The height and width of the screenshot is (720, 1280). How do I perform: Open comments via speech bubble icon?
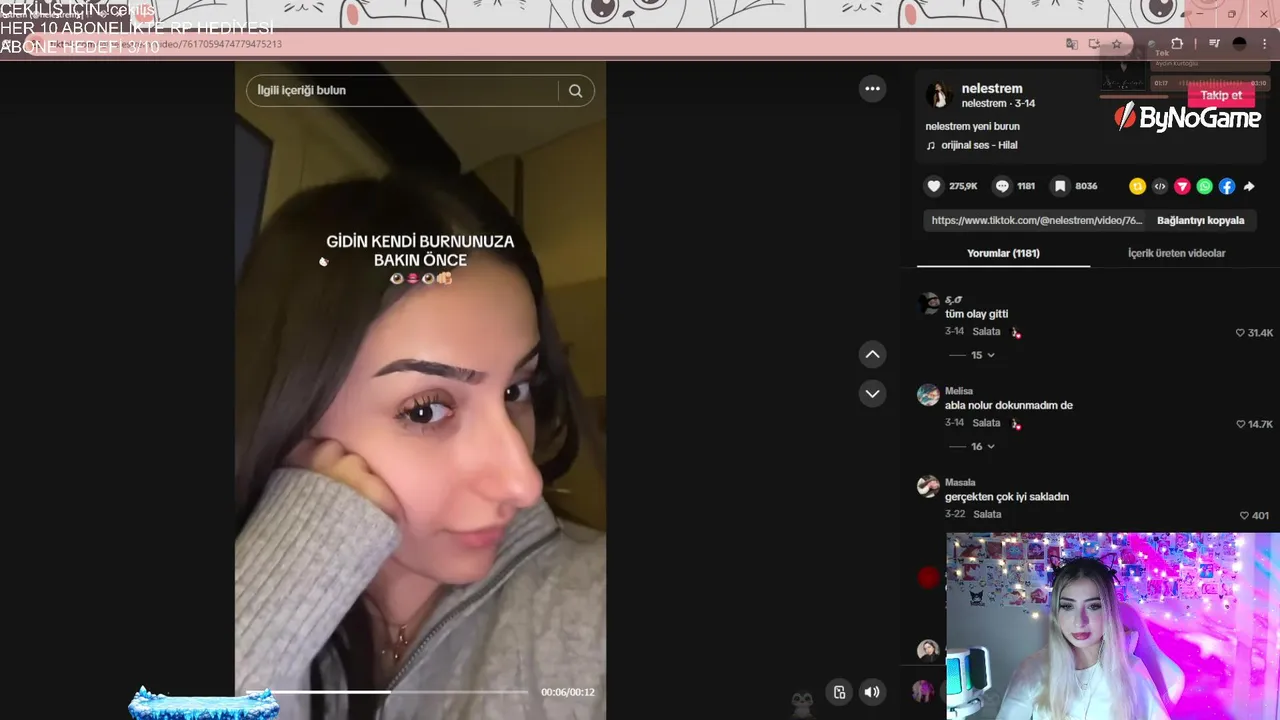1002,186
